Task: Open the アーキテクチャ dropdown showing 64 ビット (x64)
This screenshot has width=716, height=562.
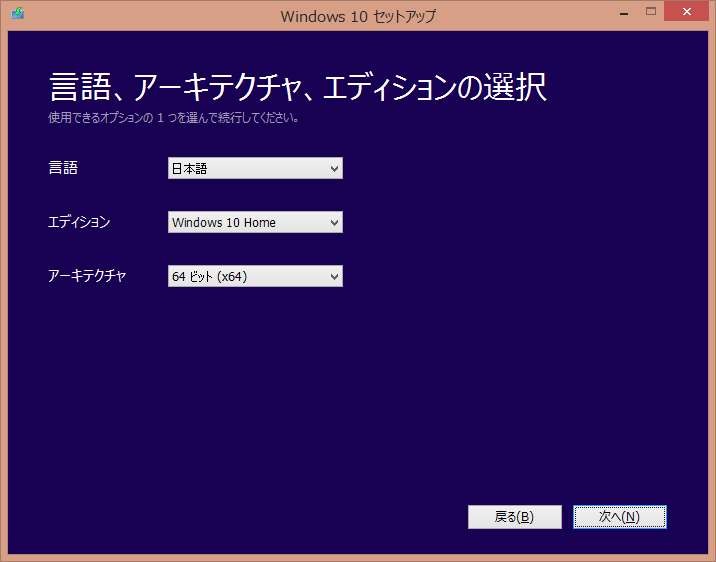Action: pos(255,276)
